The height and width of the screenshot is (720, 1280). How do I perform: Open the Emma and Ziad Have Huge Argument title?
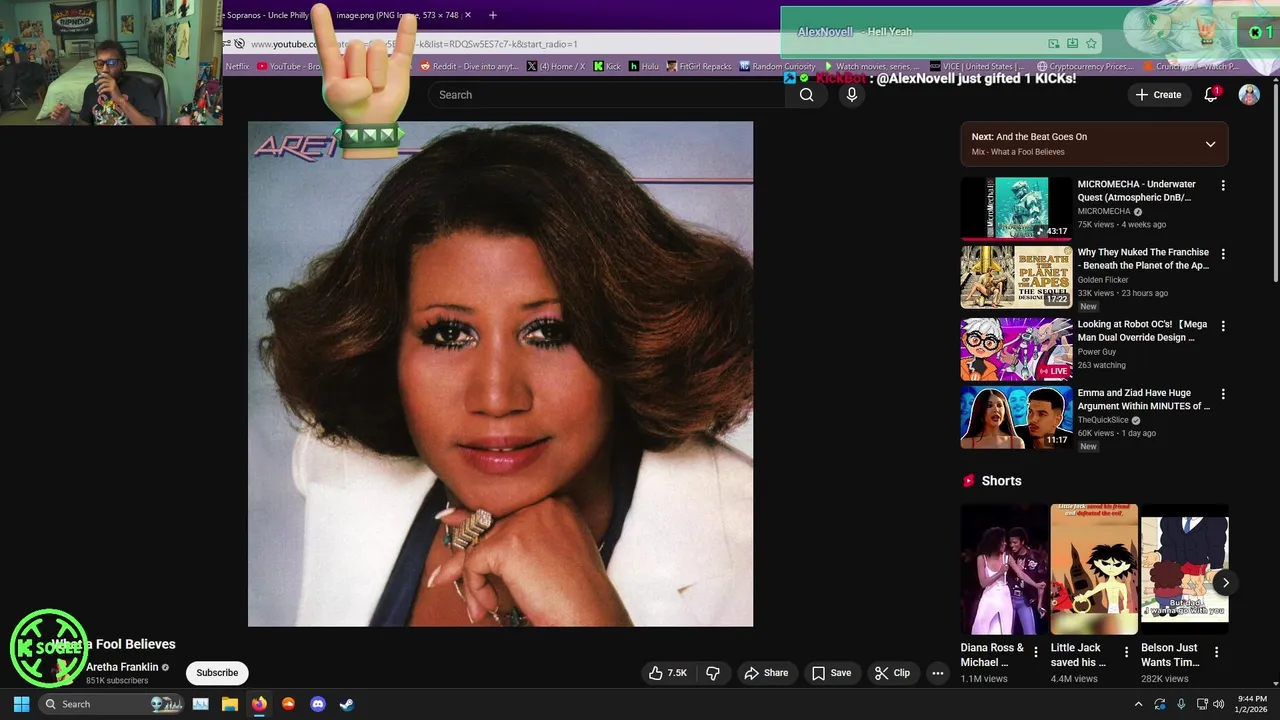pos(1144,400)
